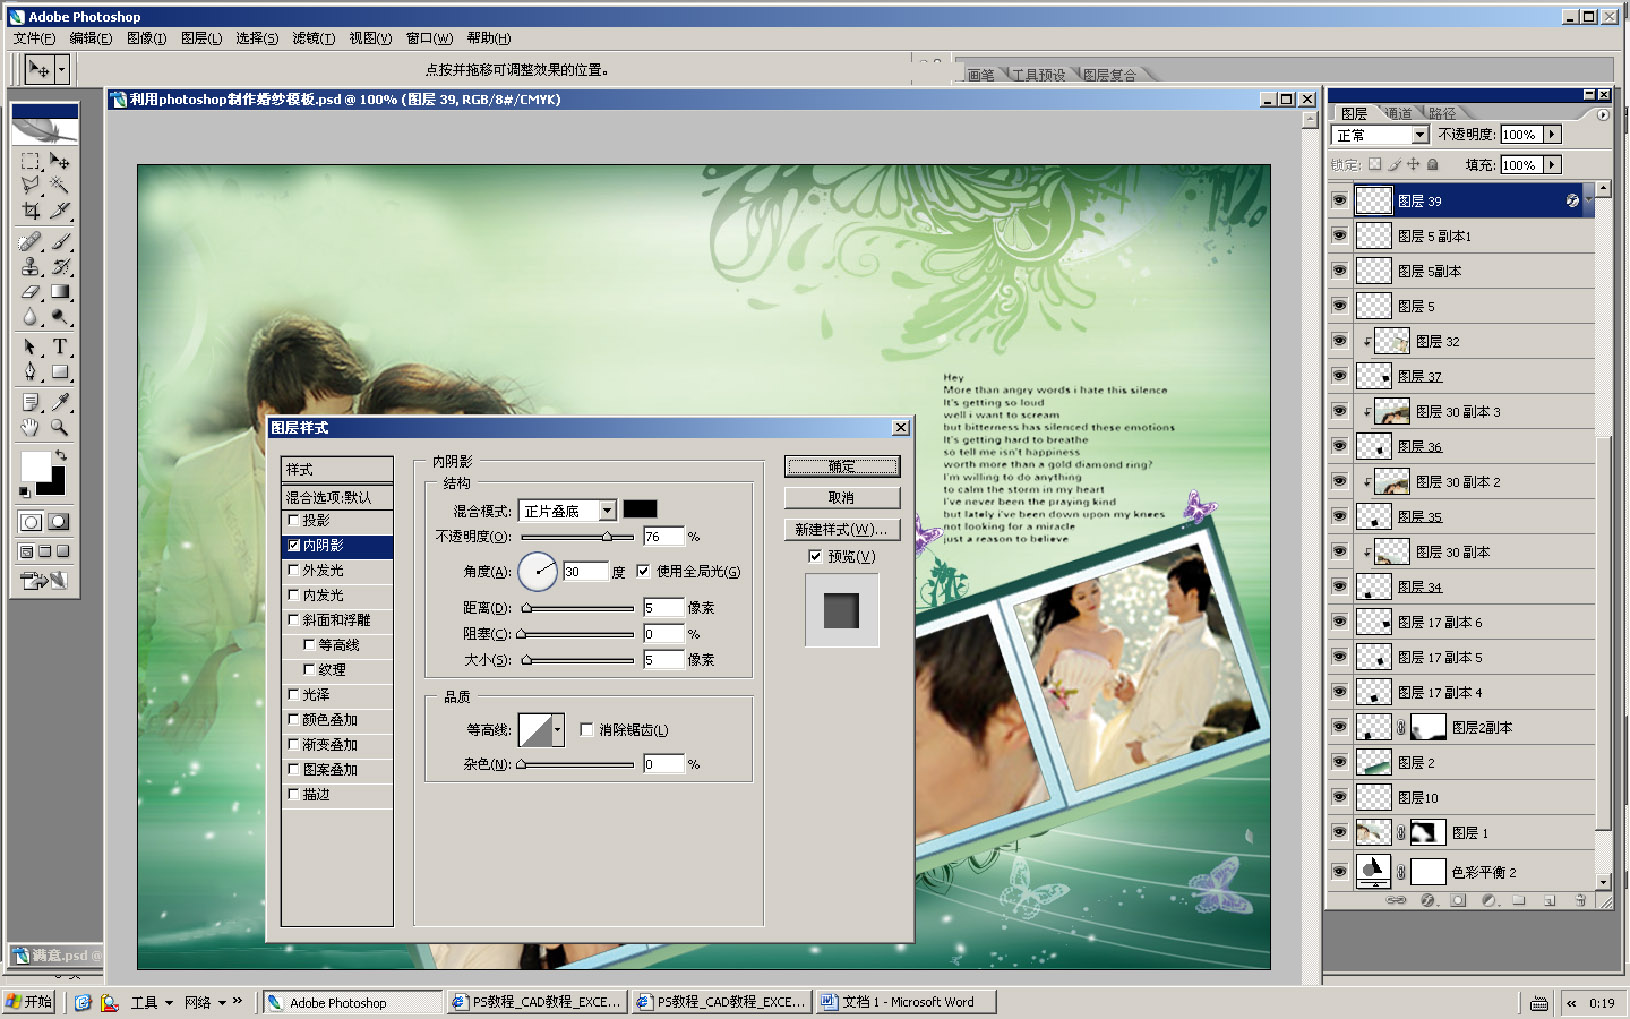Select the Horizontal Type tool
The width and height of the screenshot is (1630, 1019).
click(60, 347)
